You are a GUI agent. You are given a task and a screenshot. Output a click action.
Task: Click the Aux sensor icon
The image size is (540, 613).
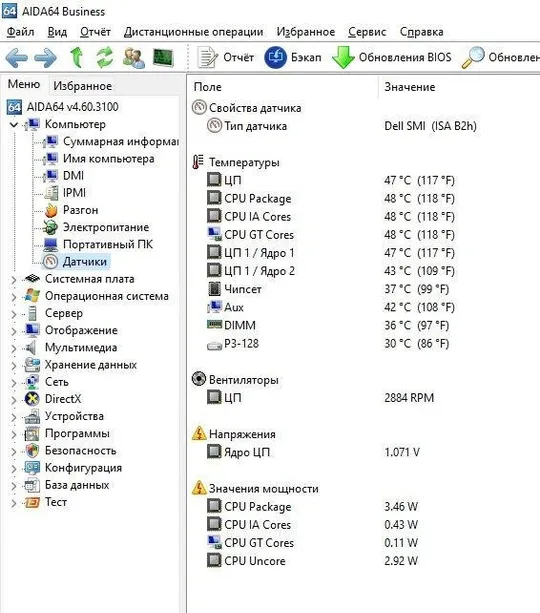[x=214, y=307]
